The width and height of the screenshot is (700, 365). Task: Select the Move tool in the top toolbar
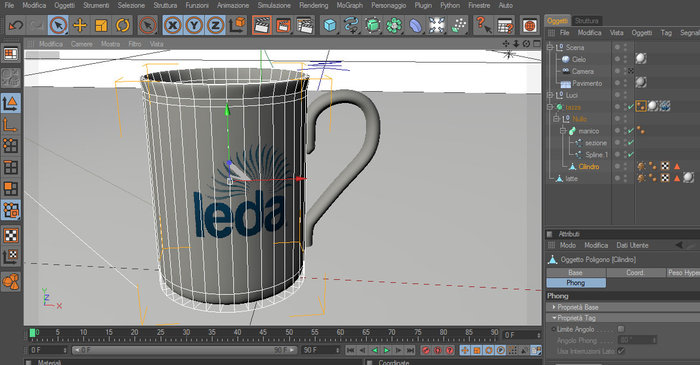coord(80,25)
